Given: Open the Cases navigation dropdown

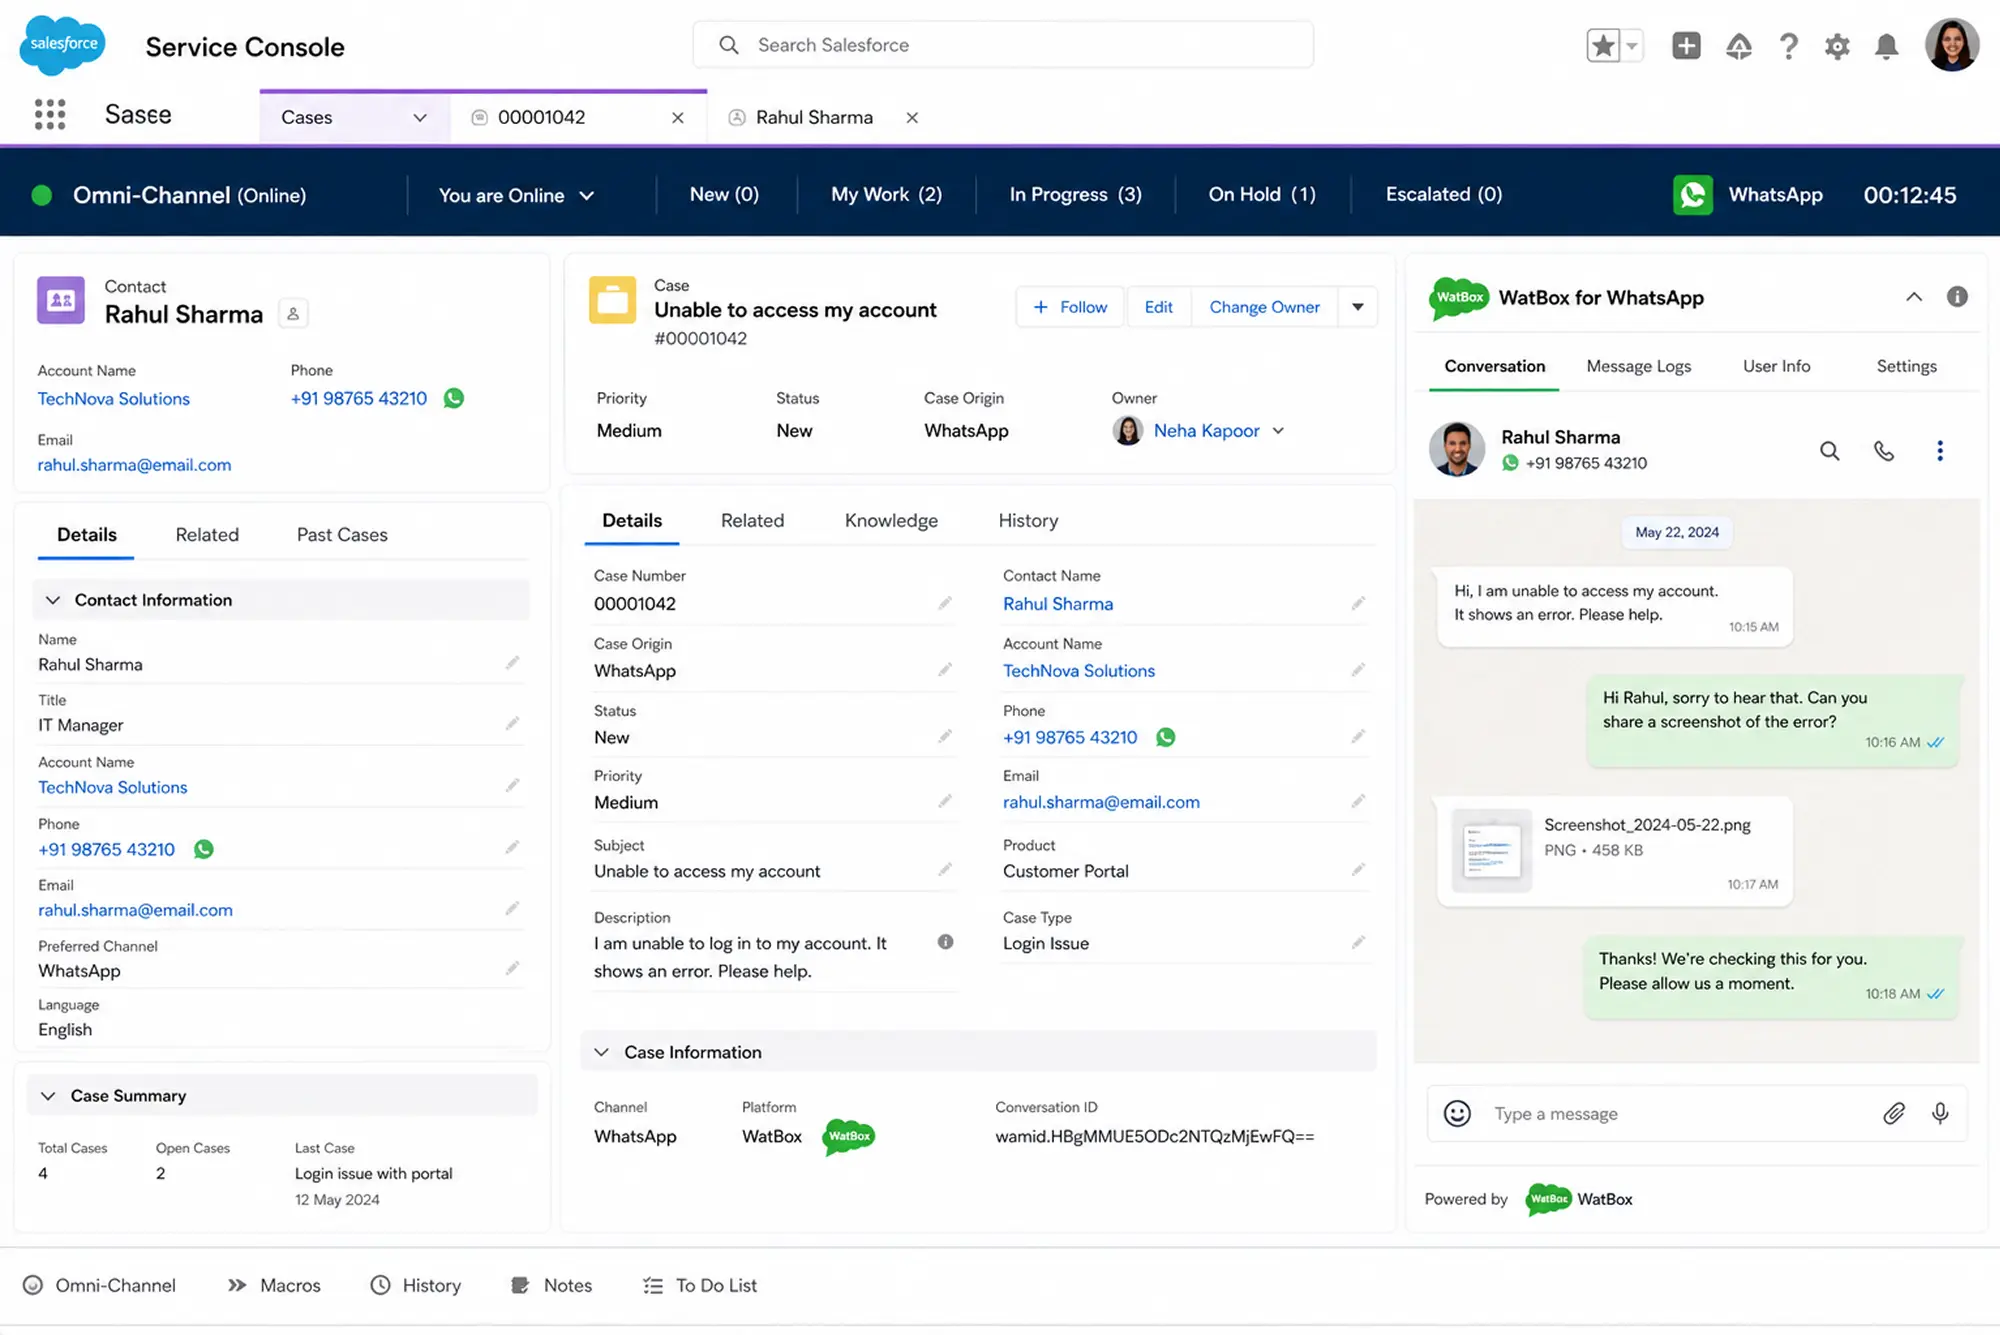Looking at the screenshot, I should 420,117.
